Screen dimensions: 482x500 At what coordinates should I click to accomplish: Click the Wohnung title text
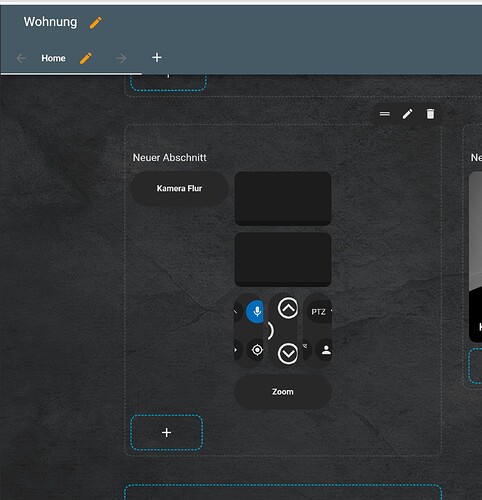(x=50, y=22)
